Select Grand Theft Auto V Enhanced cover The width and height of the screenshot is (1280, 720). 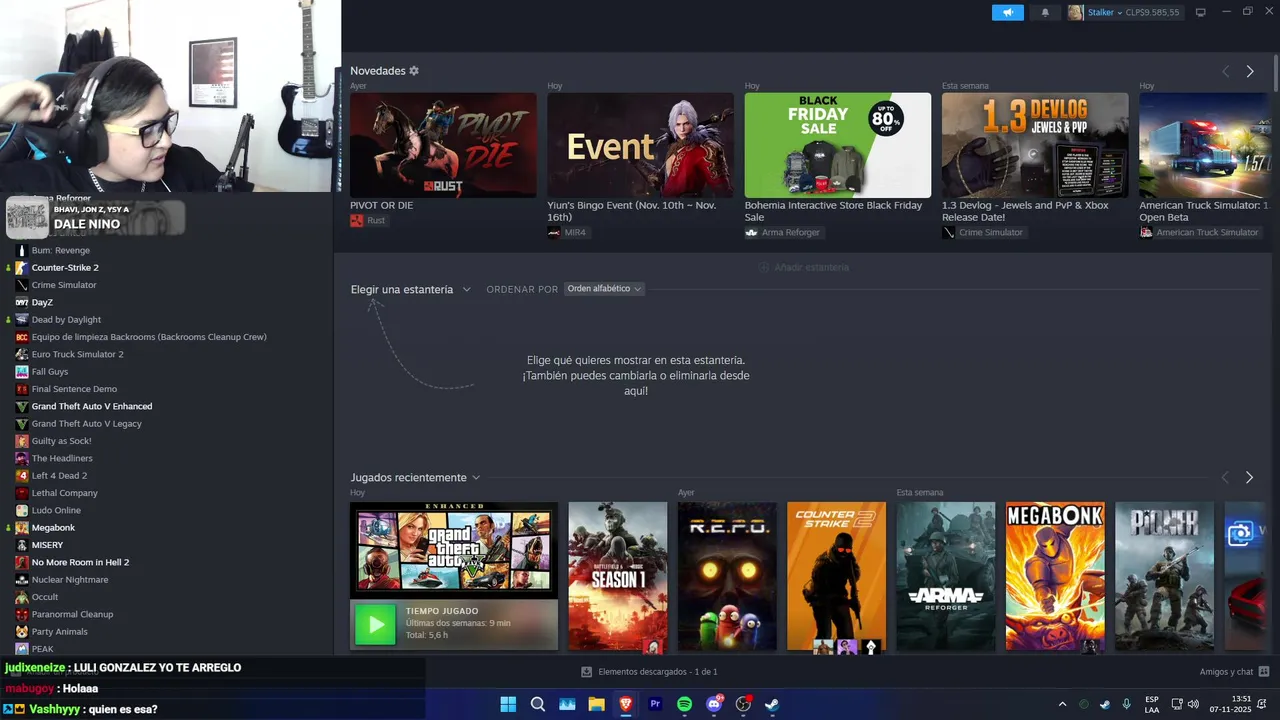point(454,550)
